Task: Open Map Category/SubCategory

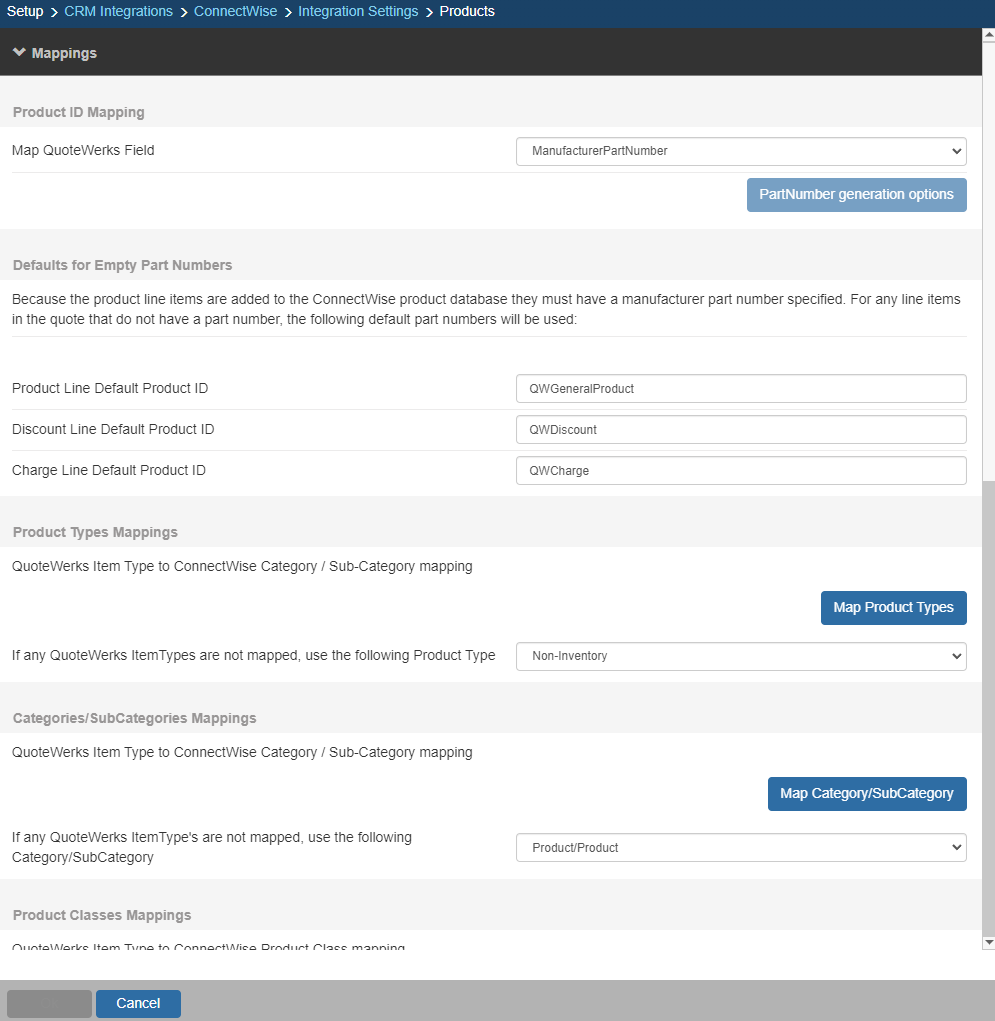Action: pyautogui.click(x=866, y=793)
